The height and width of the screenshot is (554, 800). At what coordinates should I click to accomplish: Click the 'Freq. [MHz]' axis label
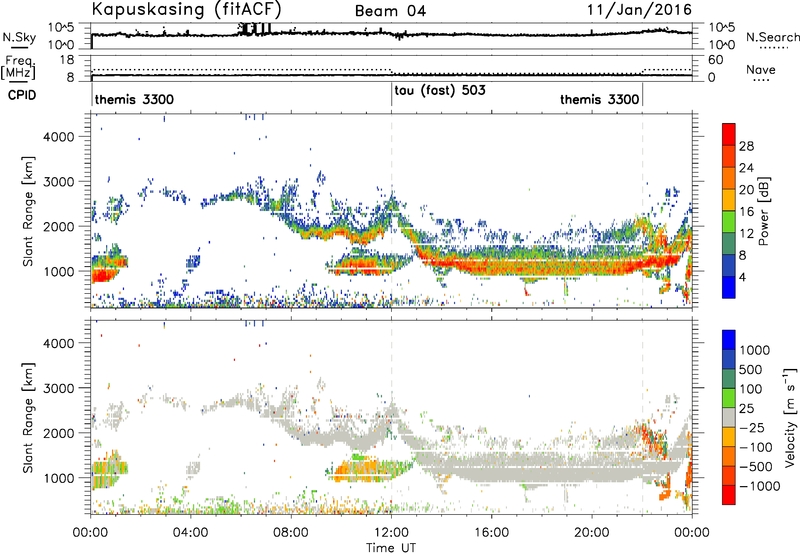[x=18, y=67]
